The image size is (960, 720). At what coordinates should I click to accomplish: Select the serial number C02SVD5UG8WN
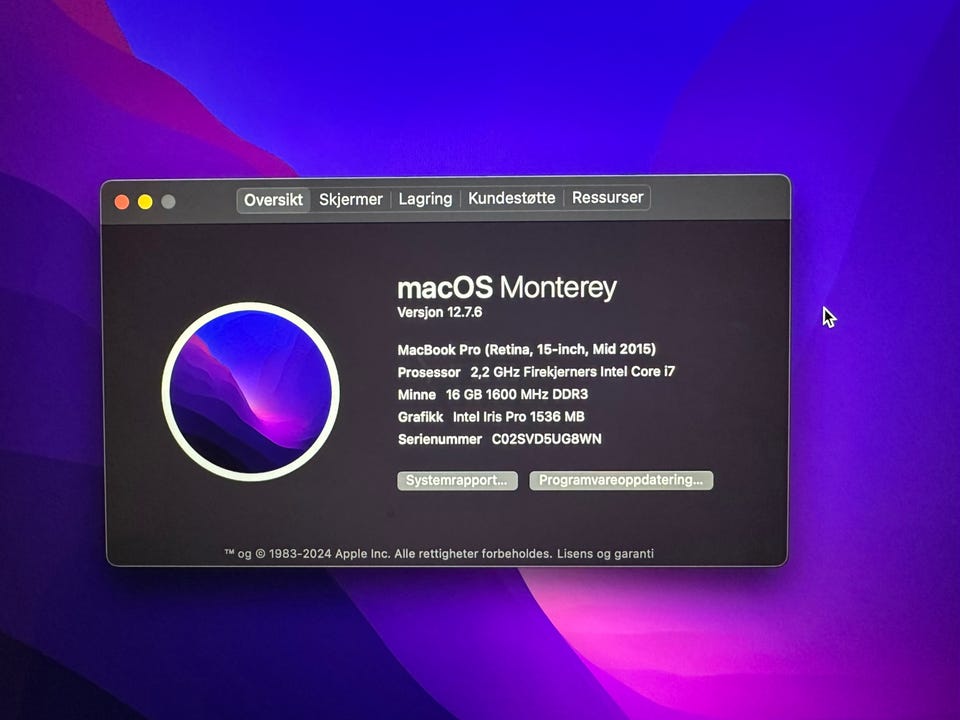point(547,439)
